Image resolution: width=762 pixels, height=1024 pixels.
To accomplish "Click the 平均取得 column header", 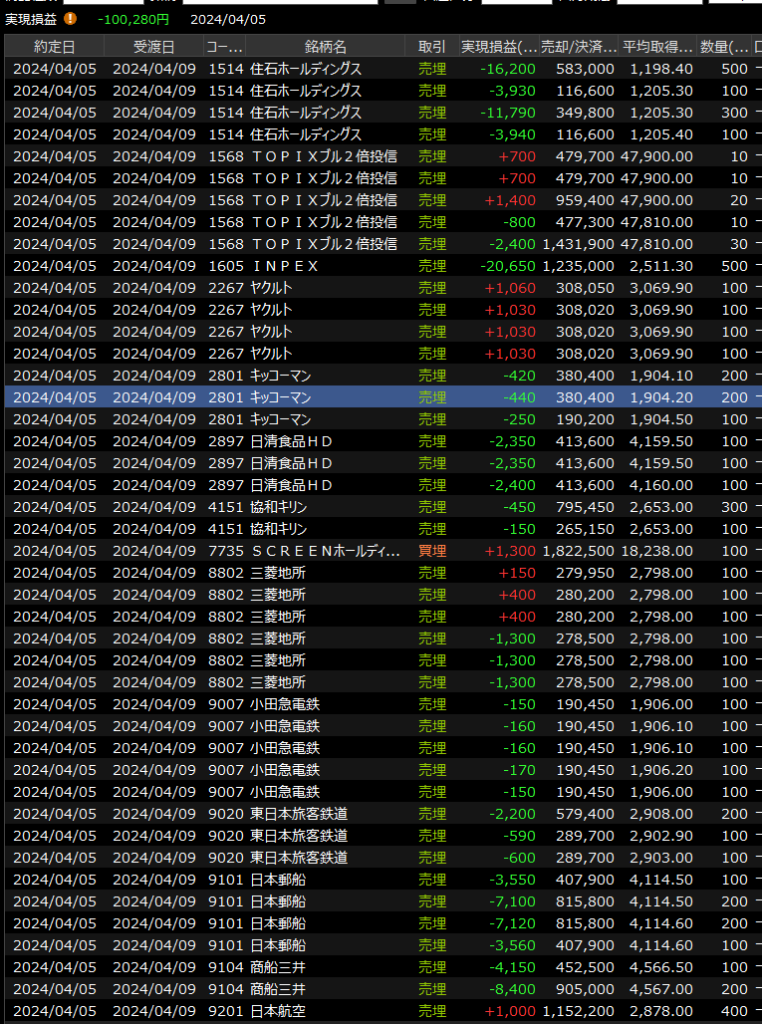I will [x=657, y=47].
